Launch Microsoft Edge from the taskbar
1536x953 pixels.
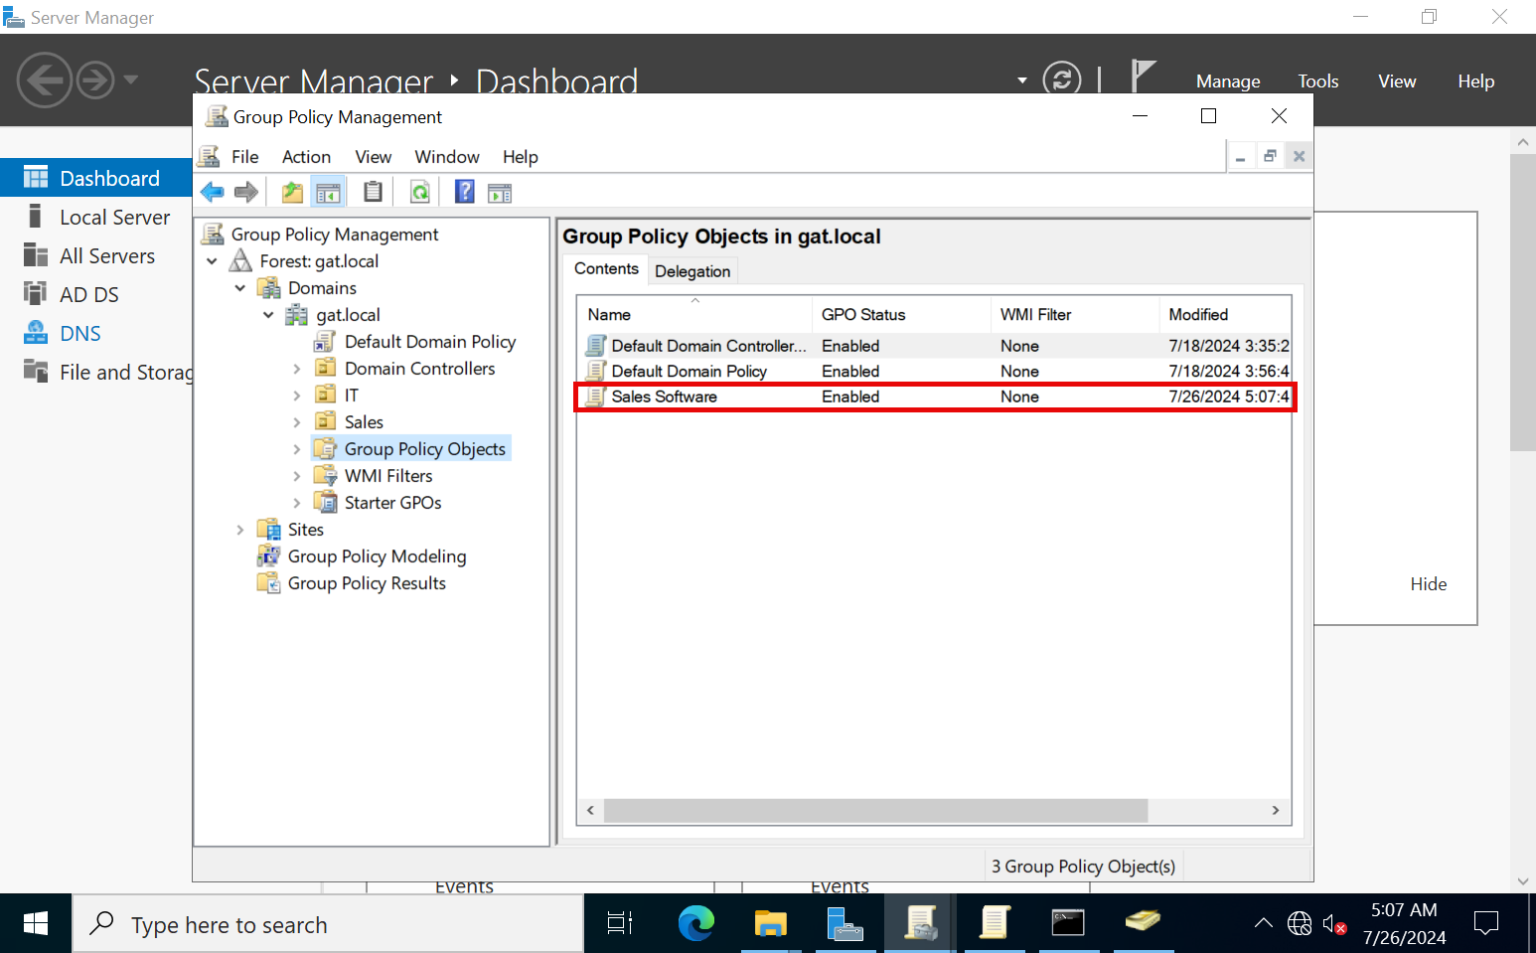696,923
